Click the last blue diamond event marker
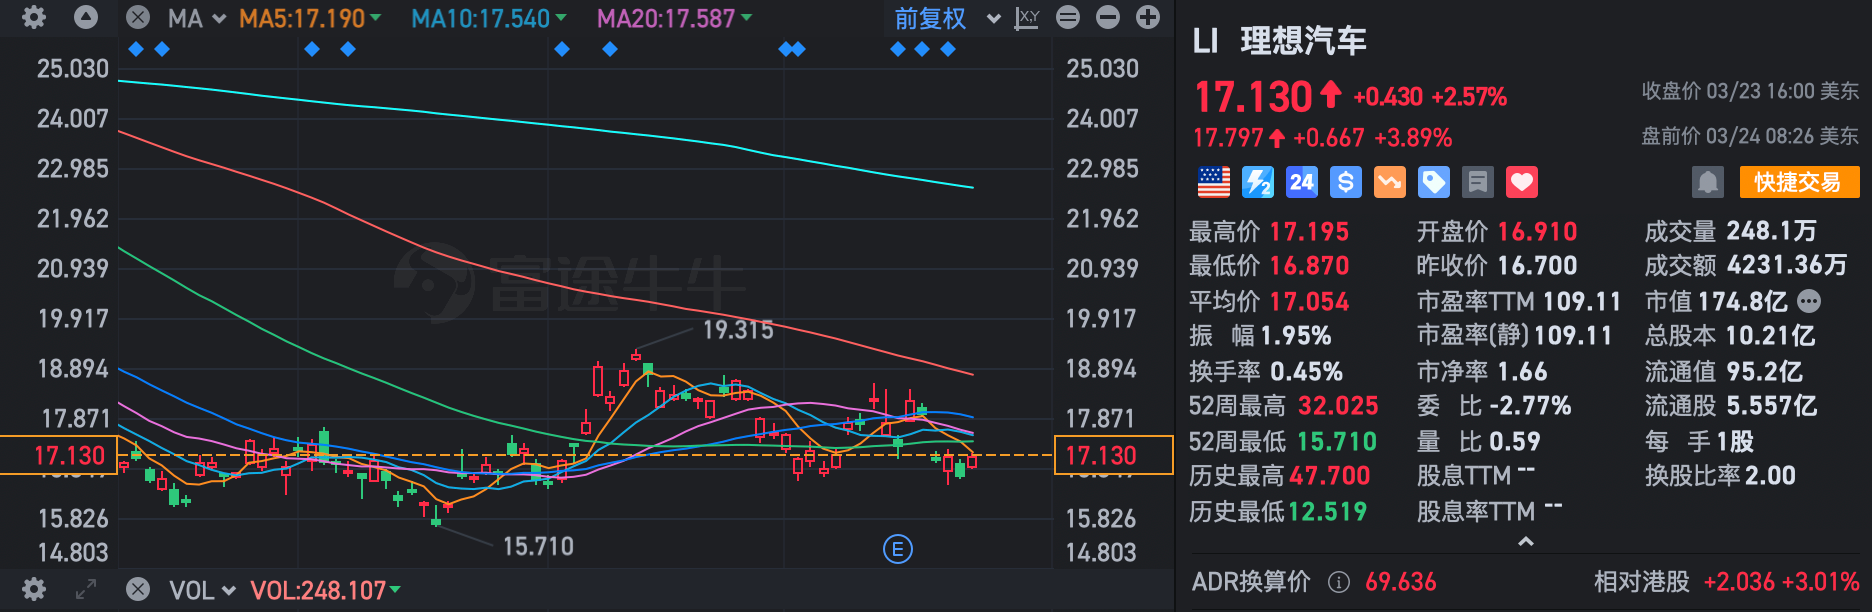This screenshot has width=1872, height=612. tap(948, 49)
